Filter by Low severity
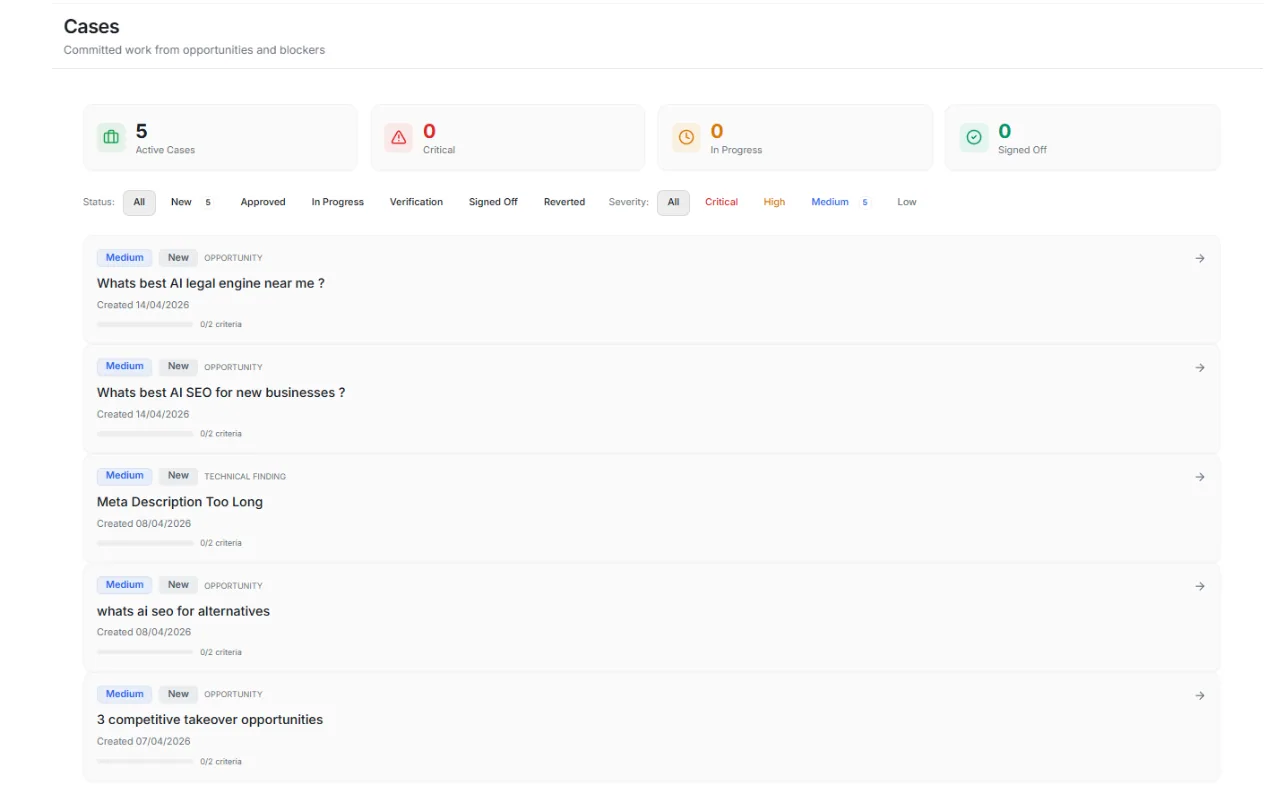The height and width of the screenshot is (800, 1280). pos(907,202)
